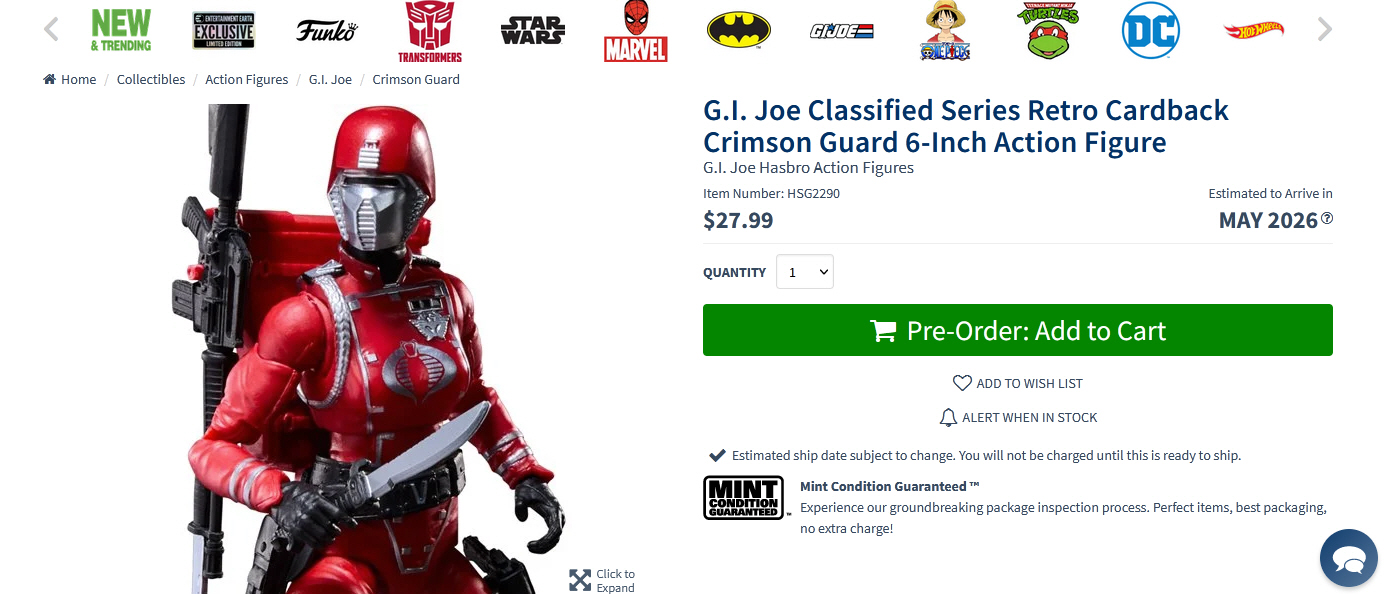Expand the Quantity dropdown
The width and height of the screenshot is (1395, 594).
tap(805, 272)
